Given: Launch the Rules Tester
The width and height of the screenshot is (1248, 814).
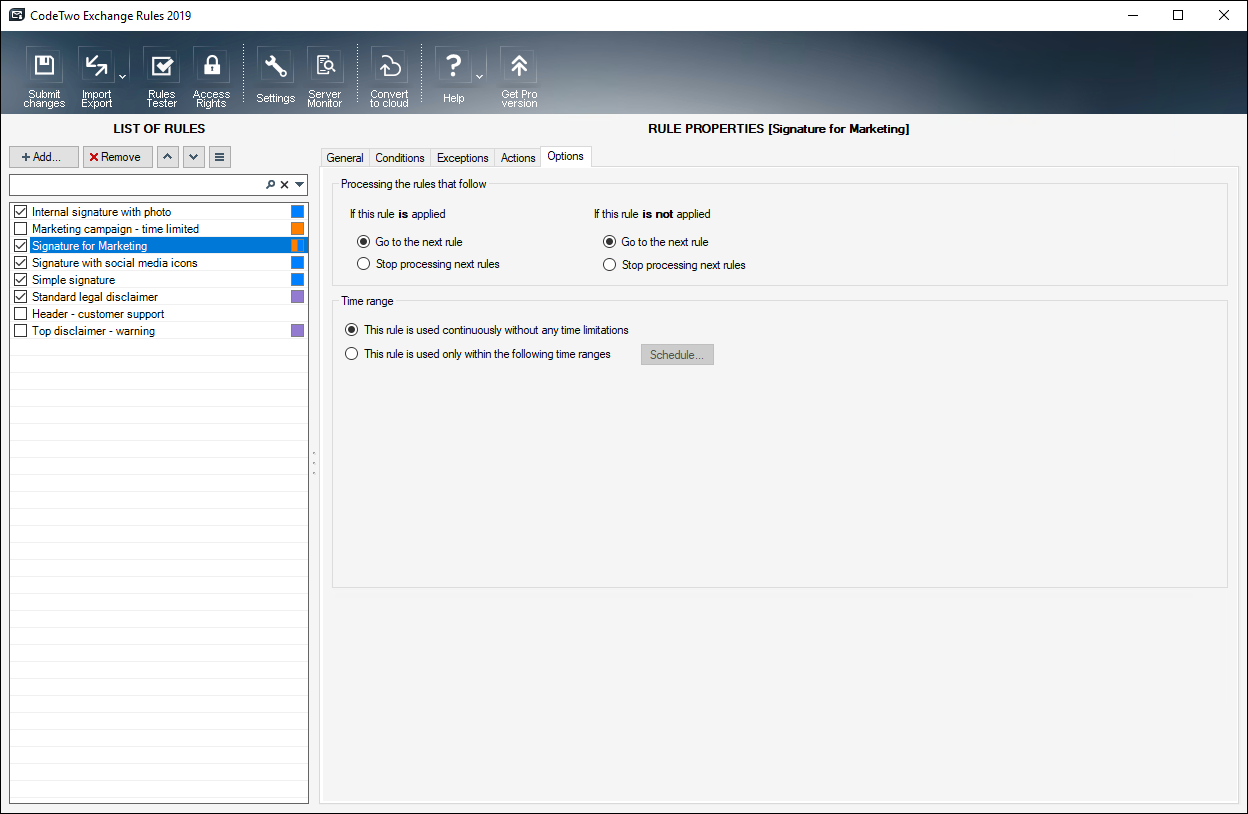Looking at the screenshot, I should pos(161,66).
